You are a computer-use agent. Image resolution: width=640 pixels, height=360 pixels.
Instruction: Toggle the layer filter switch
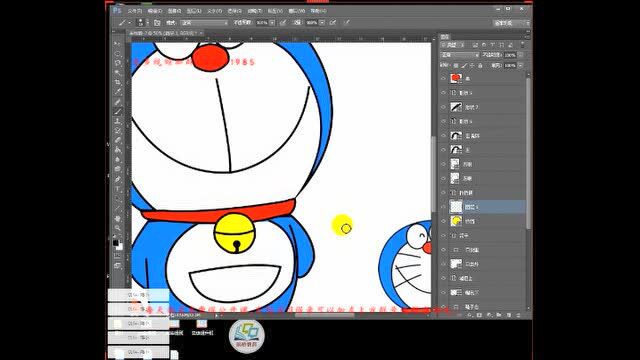coord(522,44)
